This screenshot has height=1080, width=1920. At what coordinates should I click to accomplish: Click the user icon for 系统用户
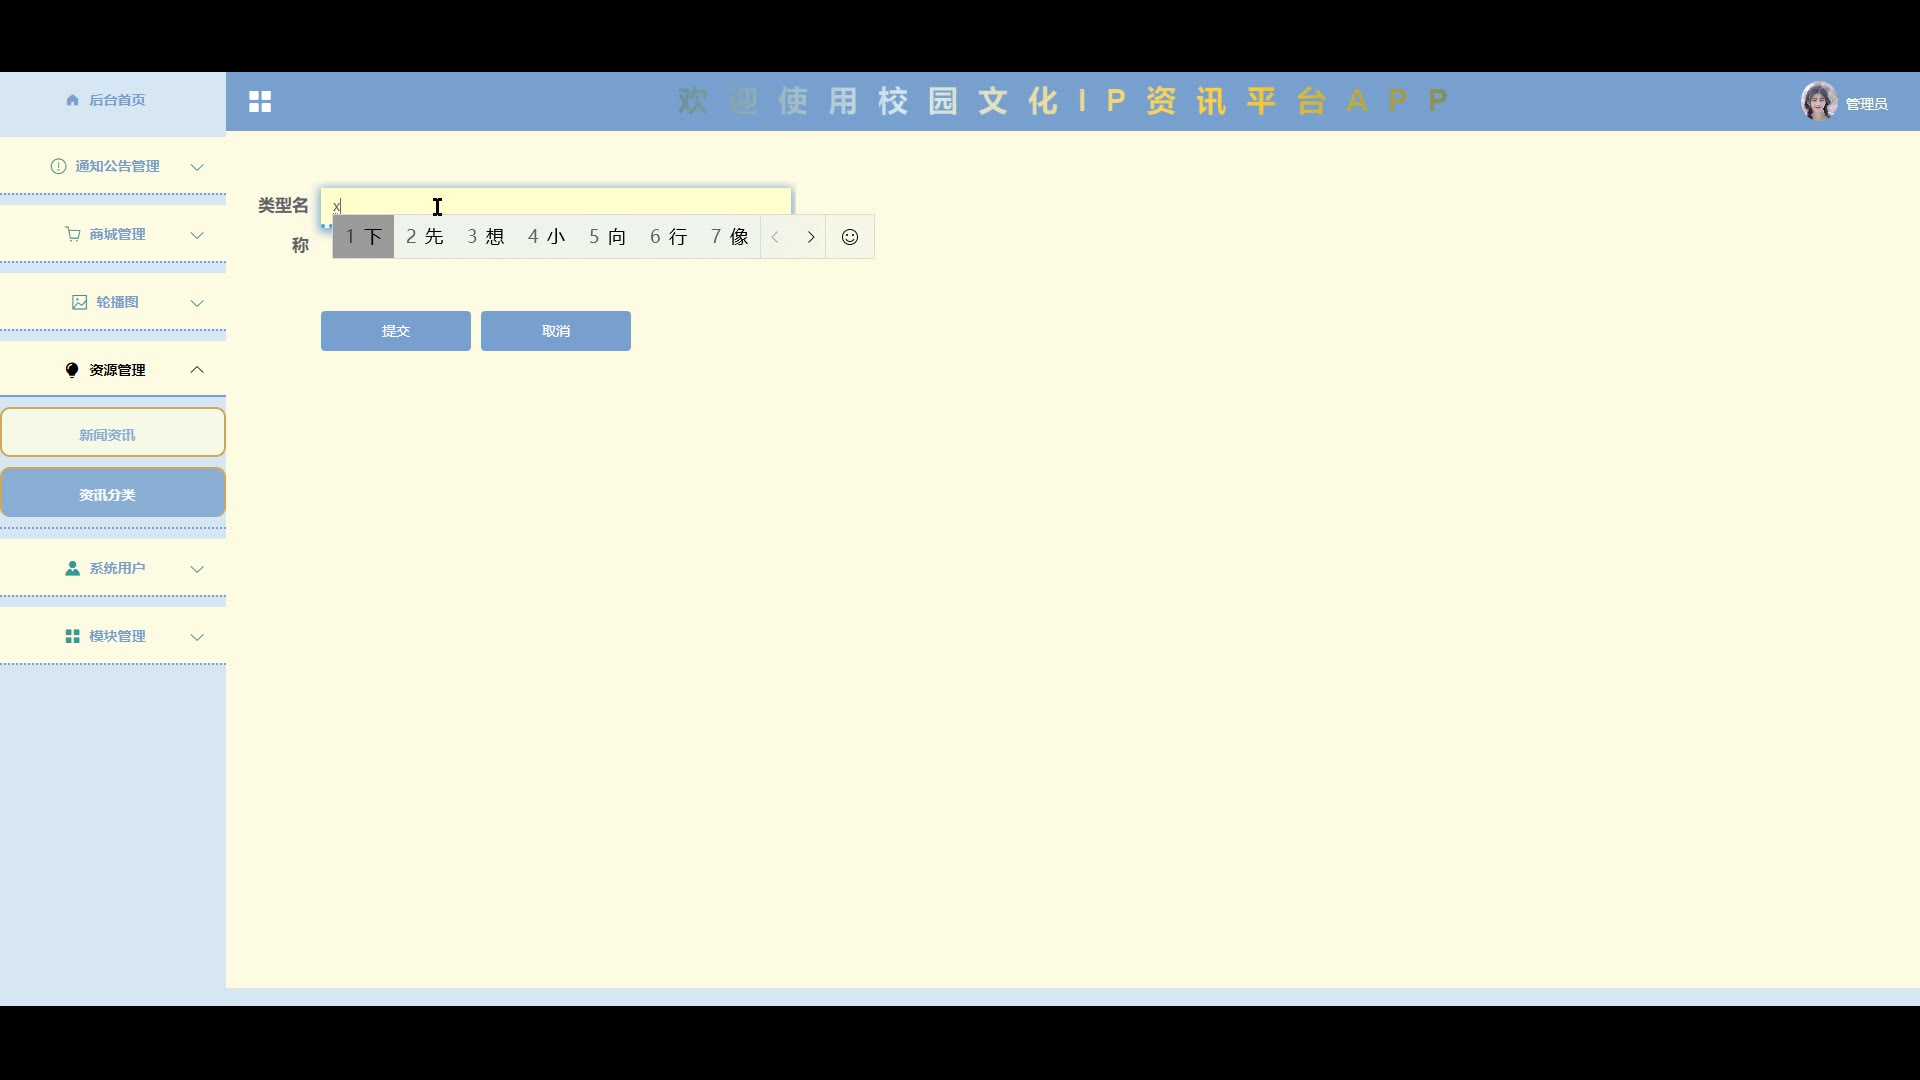click(x=72, y=568)
